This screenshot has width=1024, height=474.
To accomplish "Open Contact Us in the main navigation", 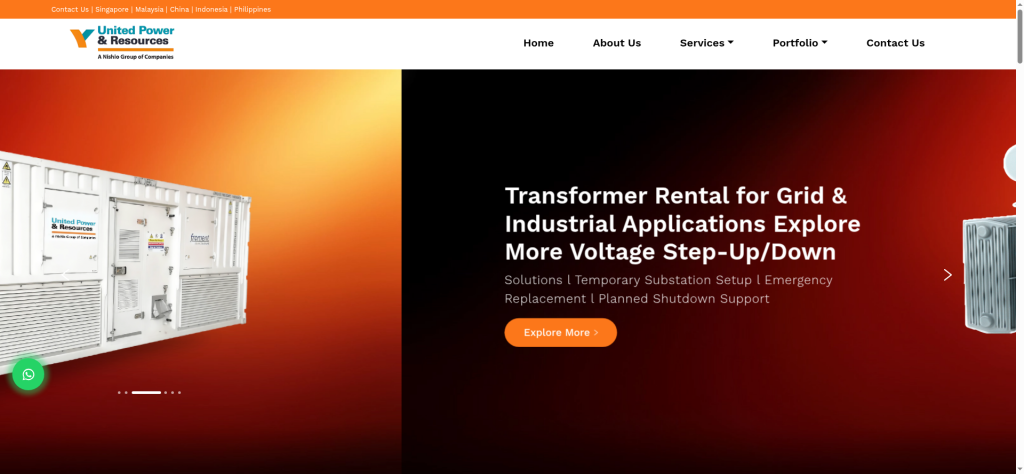I will click(895, 43).
